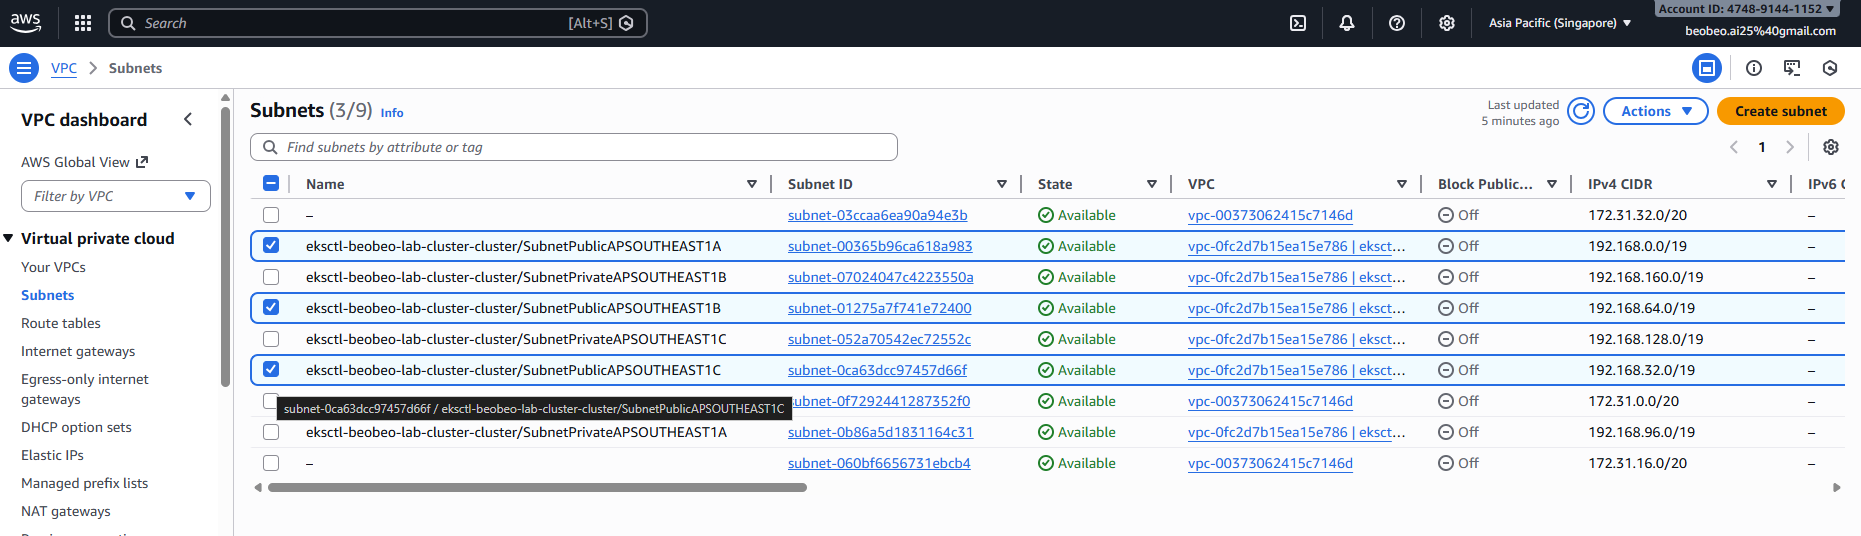1861x536 pixels.
Task: Expand the Filter by VPC dropdown
Action: [x=116, y=196]
